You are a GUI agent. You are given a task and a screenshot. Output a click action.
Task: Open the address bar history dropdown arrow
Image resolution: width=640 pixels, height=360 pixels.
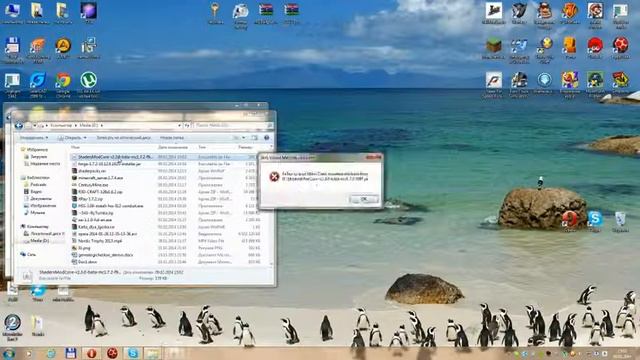click(179, 125)
